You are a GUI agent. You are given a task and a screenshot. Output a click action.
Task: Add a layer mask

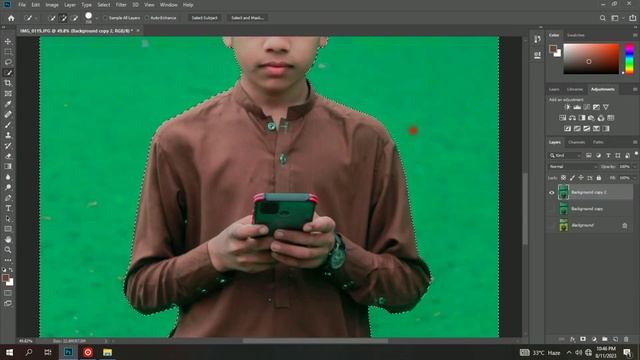[x=583, y=339]
